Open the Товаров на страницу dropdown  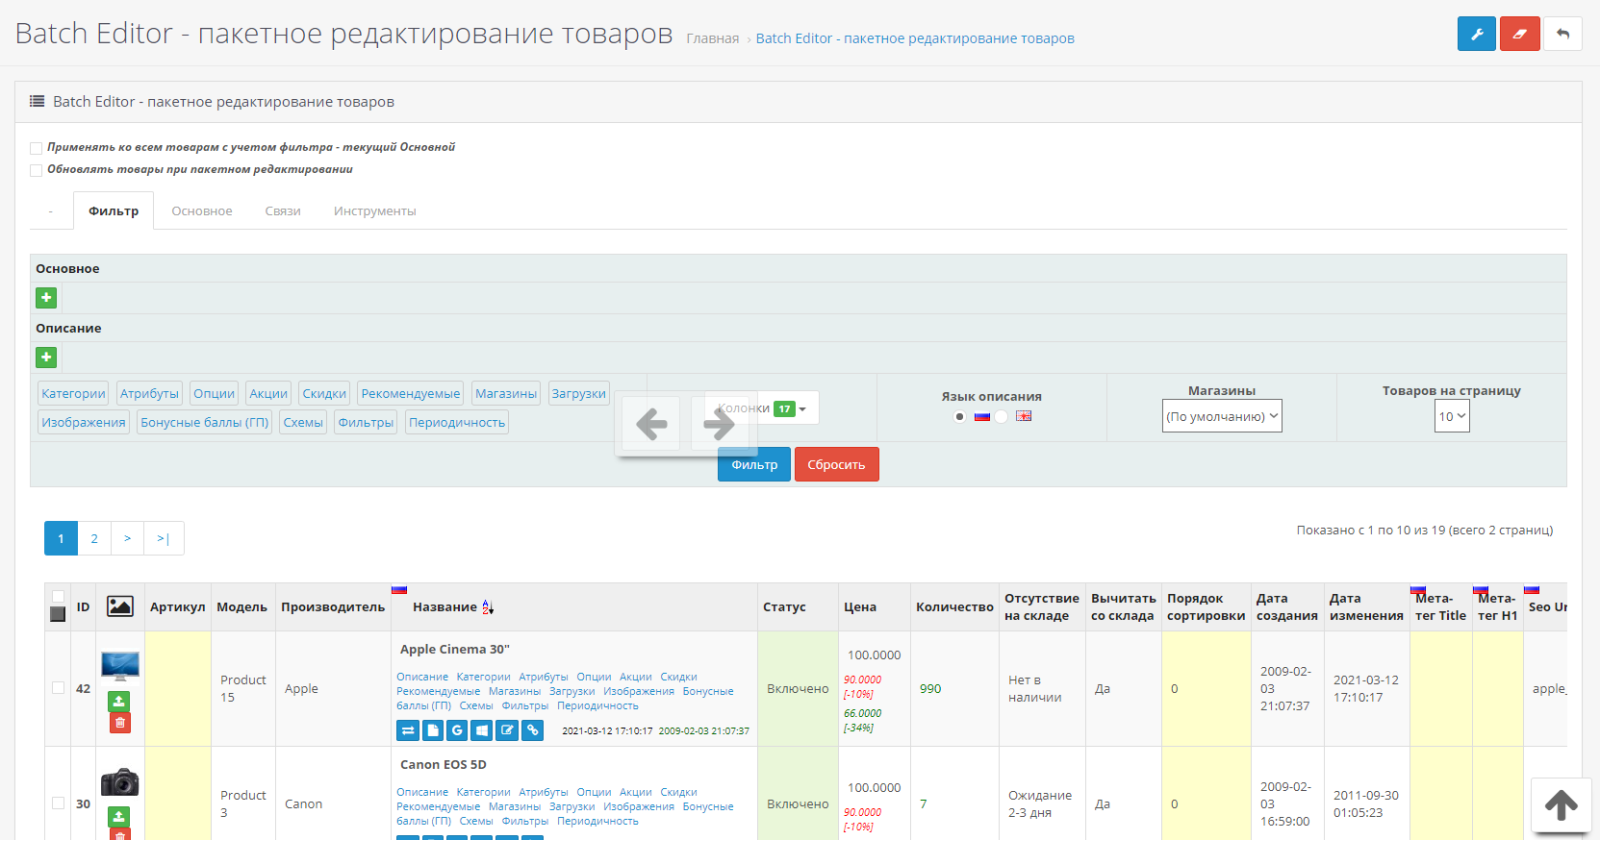[1452, 416]
